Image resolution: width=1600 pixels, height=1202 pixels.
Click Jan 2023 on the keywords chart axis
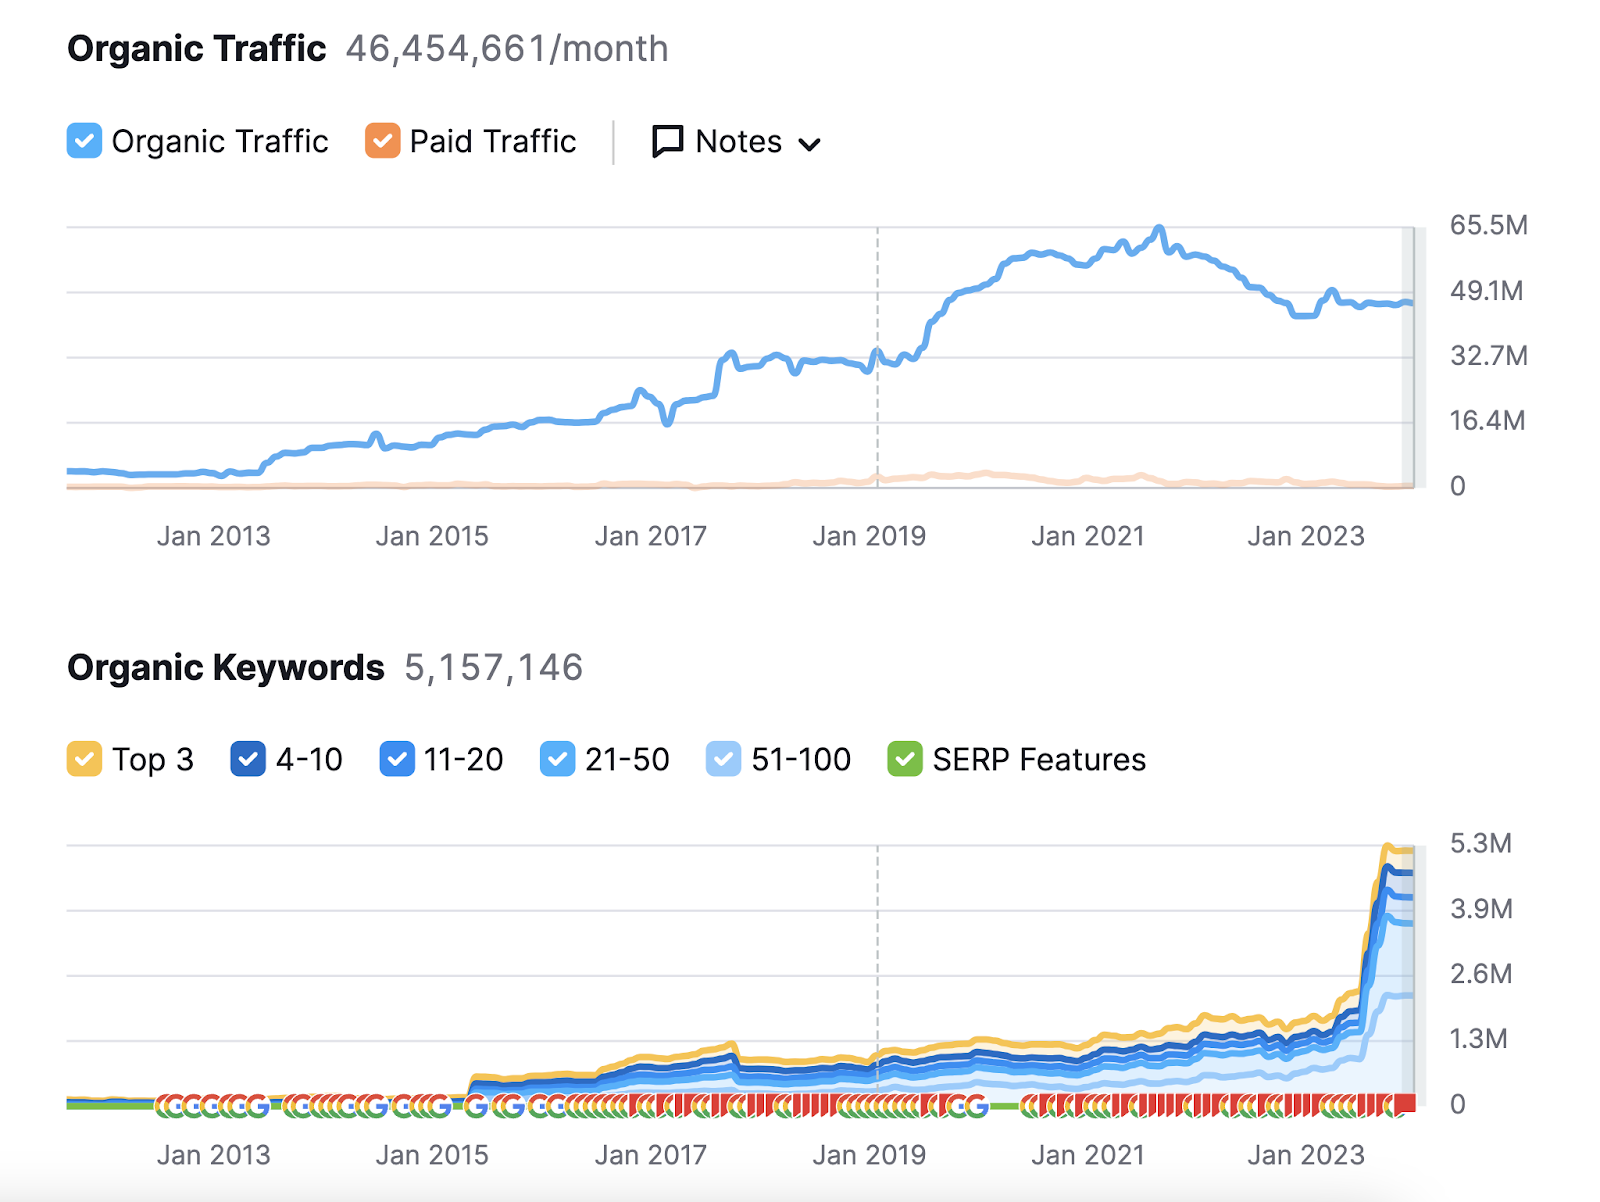(1306, 1155)
